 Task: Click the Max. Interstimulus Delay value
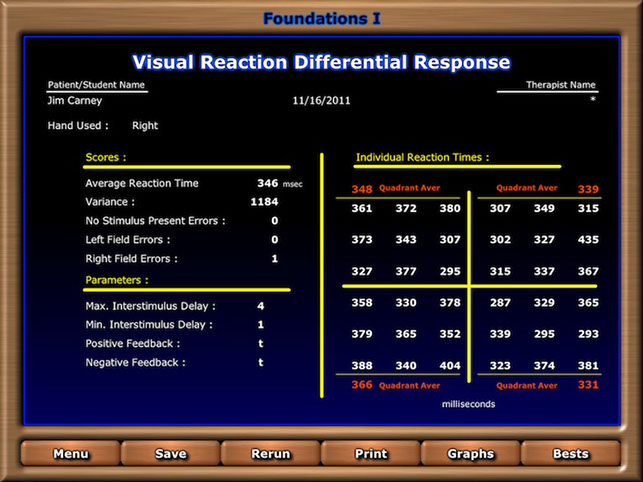tap(260, 306)
